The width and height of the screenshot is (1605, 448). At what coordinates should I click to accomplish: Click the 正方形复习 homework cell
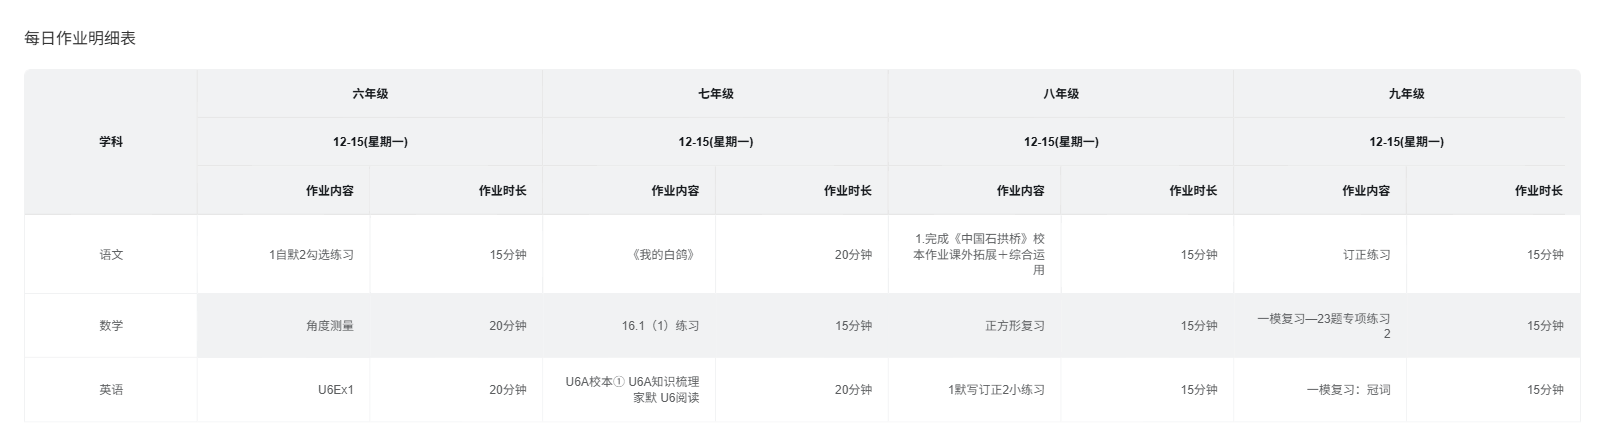(1015, 326)
